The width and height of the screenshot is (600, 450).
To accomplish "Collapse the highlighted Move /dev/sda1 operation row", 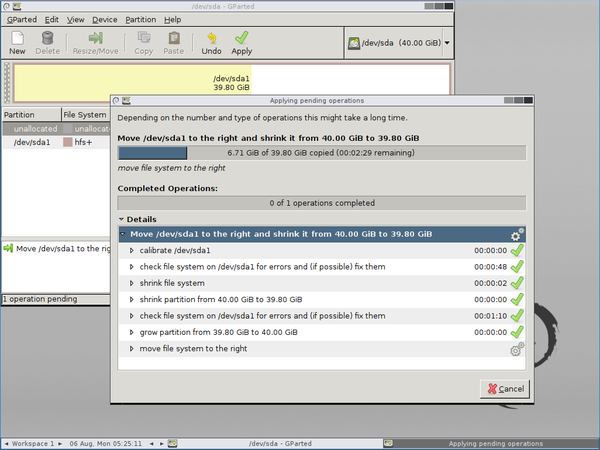I will click(123, 234).
